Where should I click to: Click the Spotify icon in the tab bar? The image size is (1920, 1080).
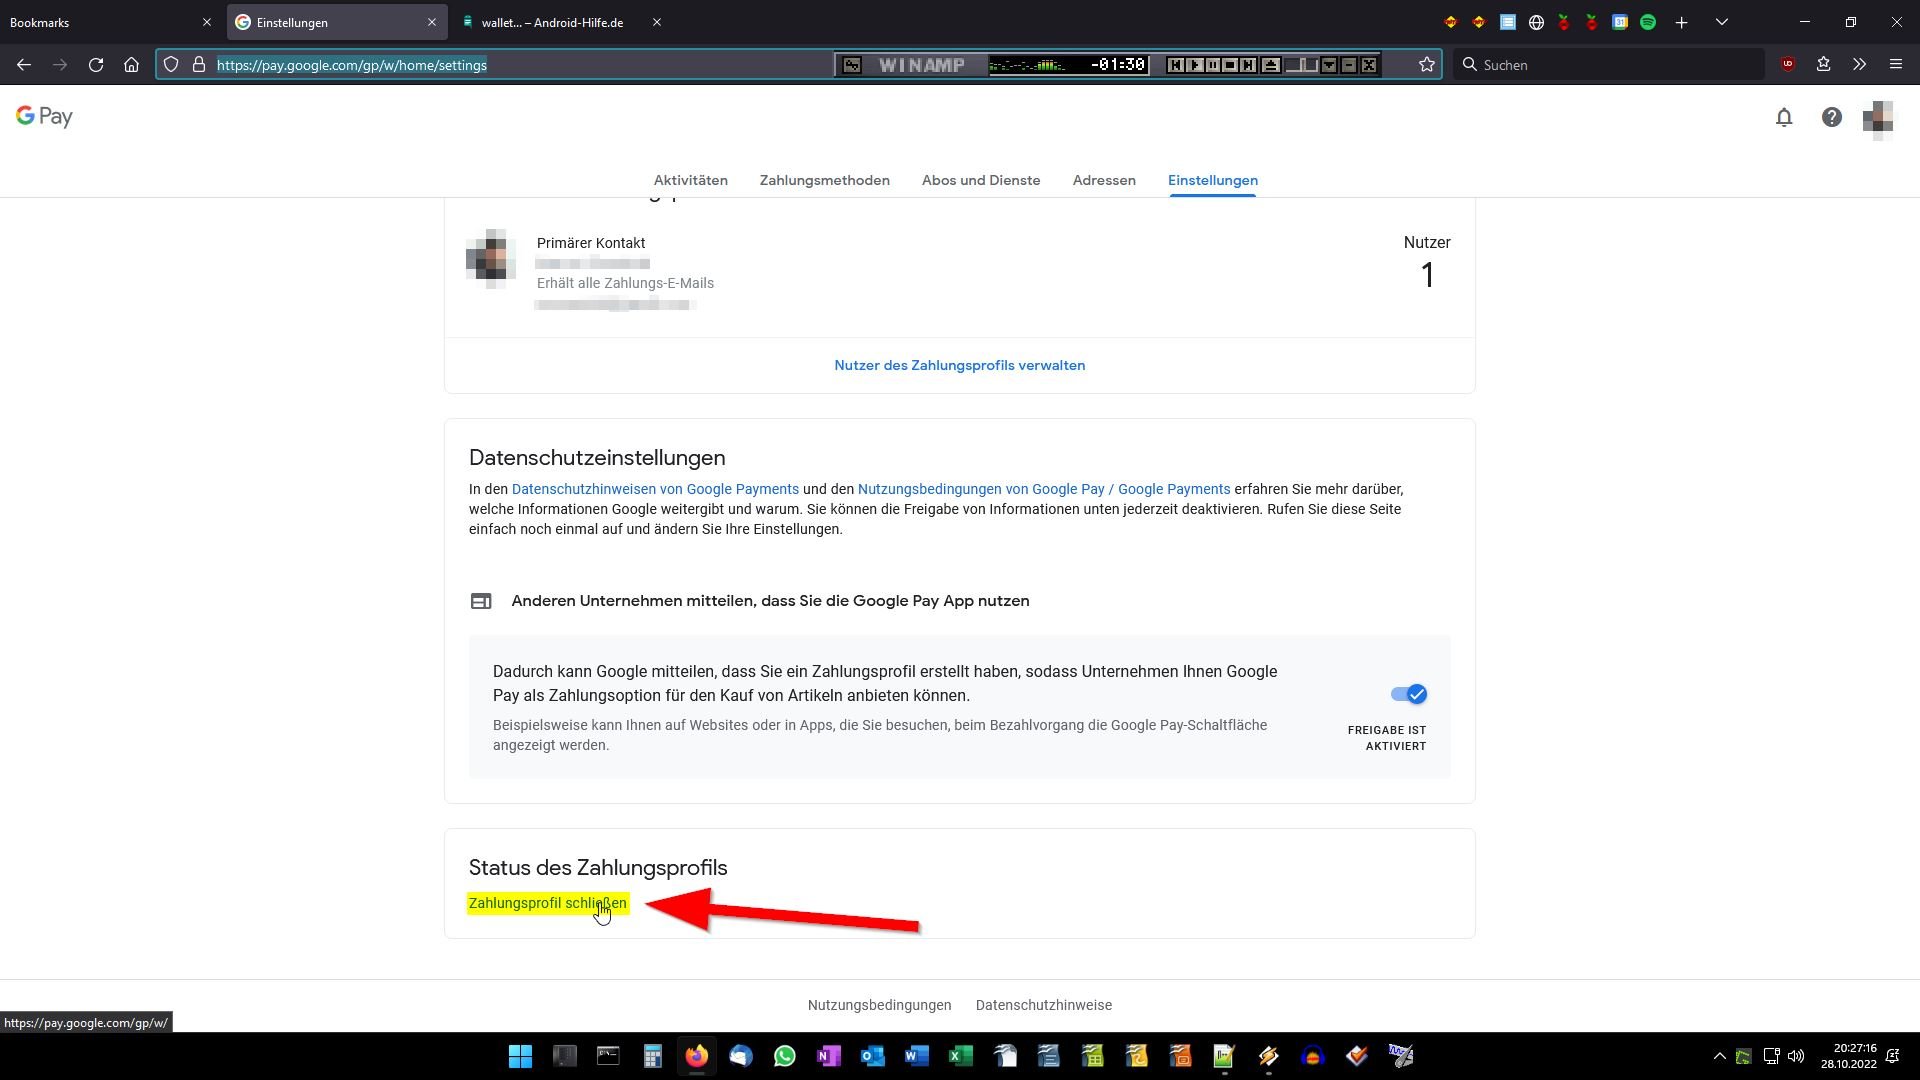[1648, 22]
